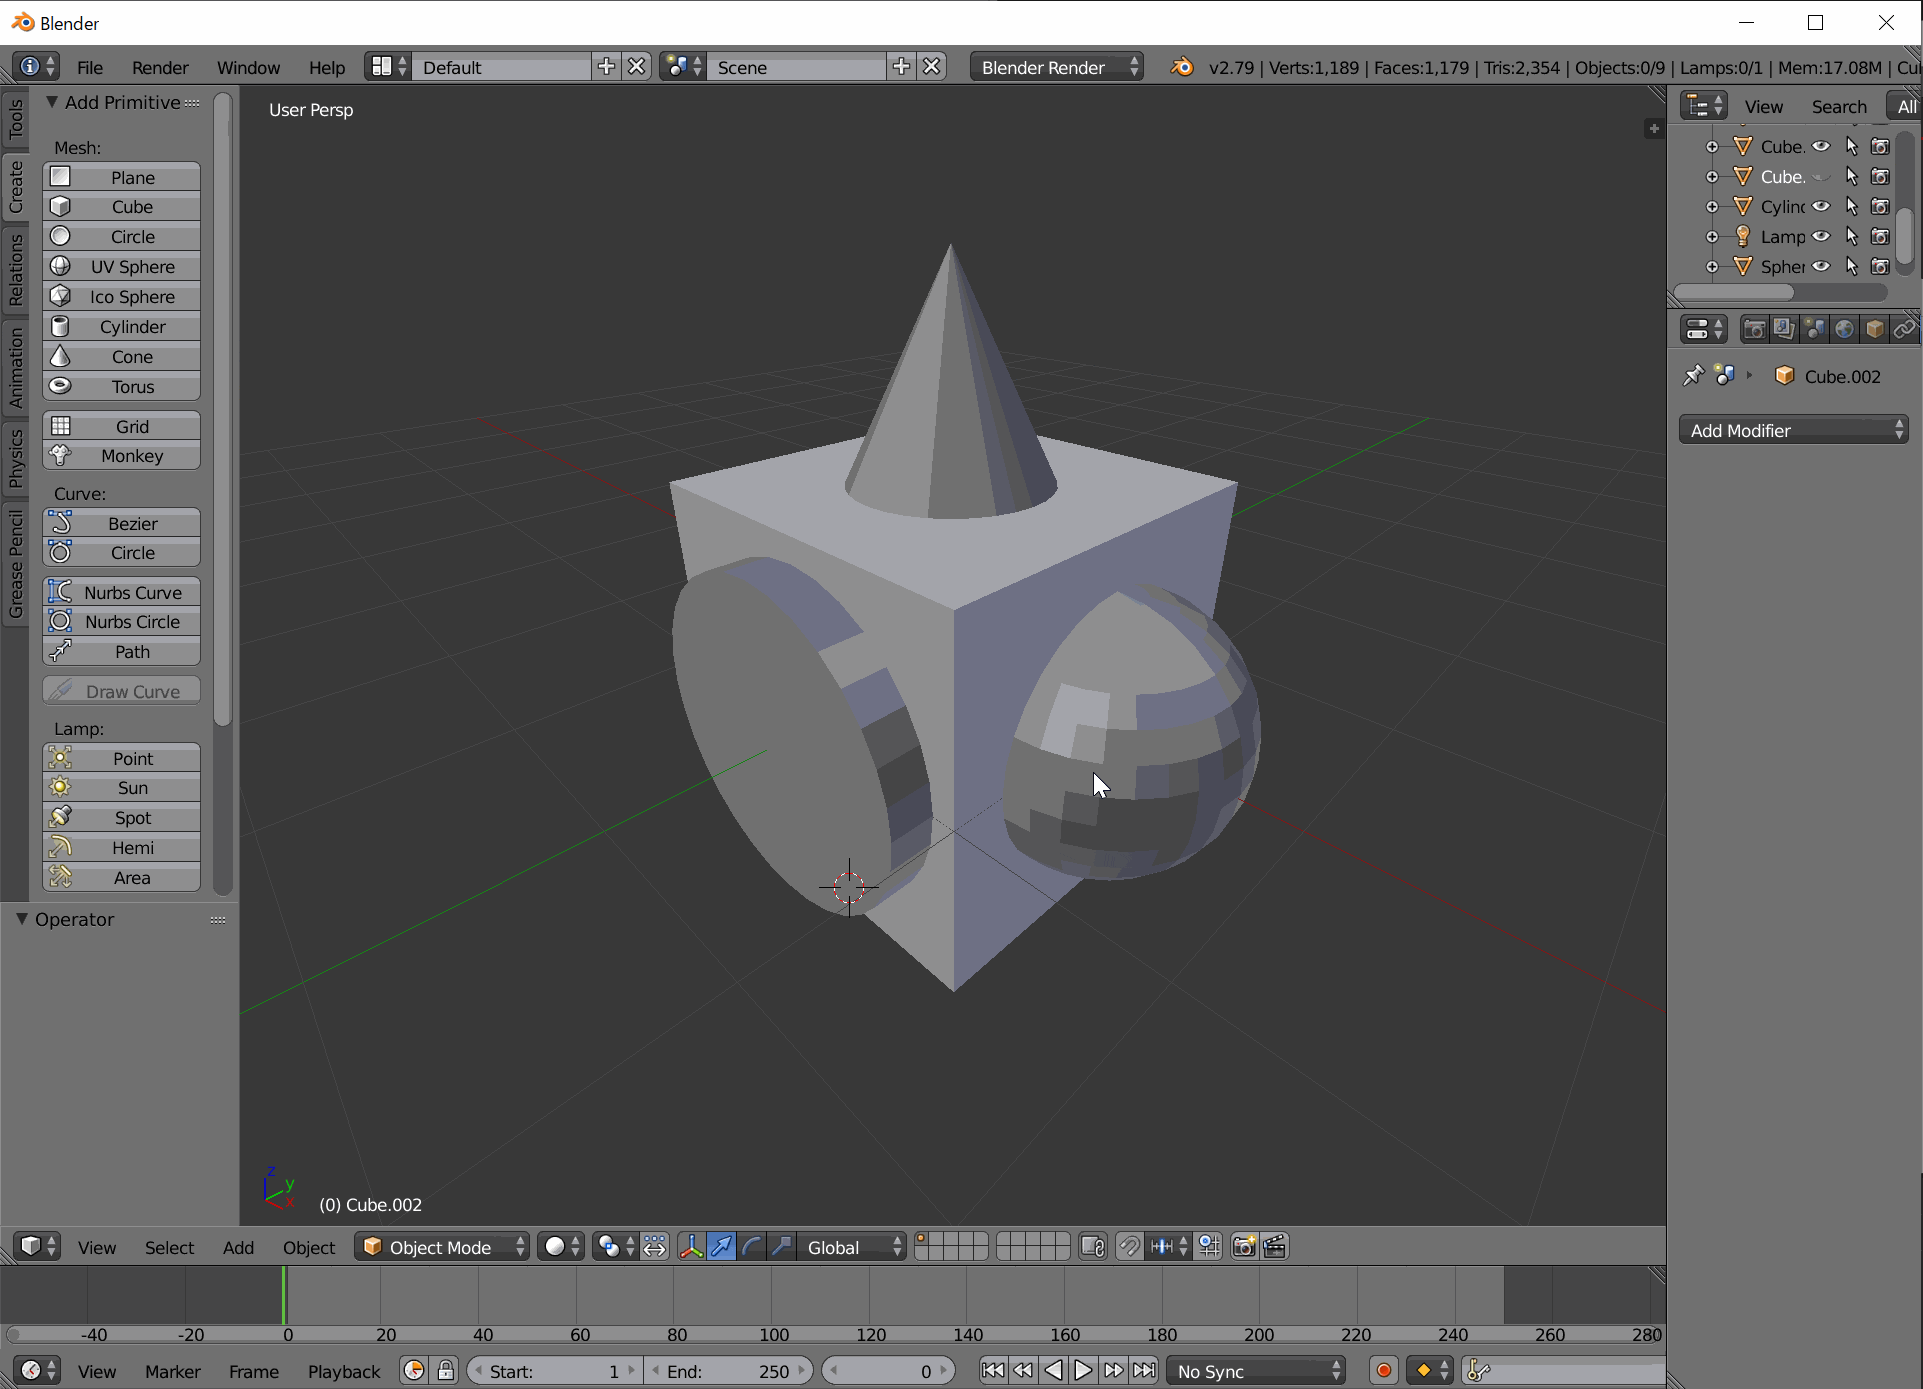Select the rotate manipulator arc icon
Screen dimensions: 1923x1389
coord(751,1247)
